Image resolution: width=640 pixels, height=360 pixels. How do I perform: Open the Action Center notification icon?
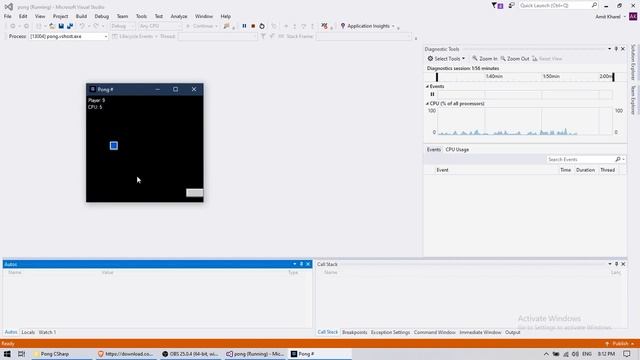point(627,354)
